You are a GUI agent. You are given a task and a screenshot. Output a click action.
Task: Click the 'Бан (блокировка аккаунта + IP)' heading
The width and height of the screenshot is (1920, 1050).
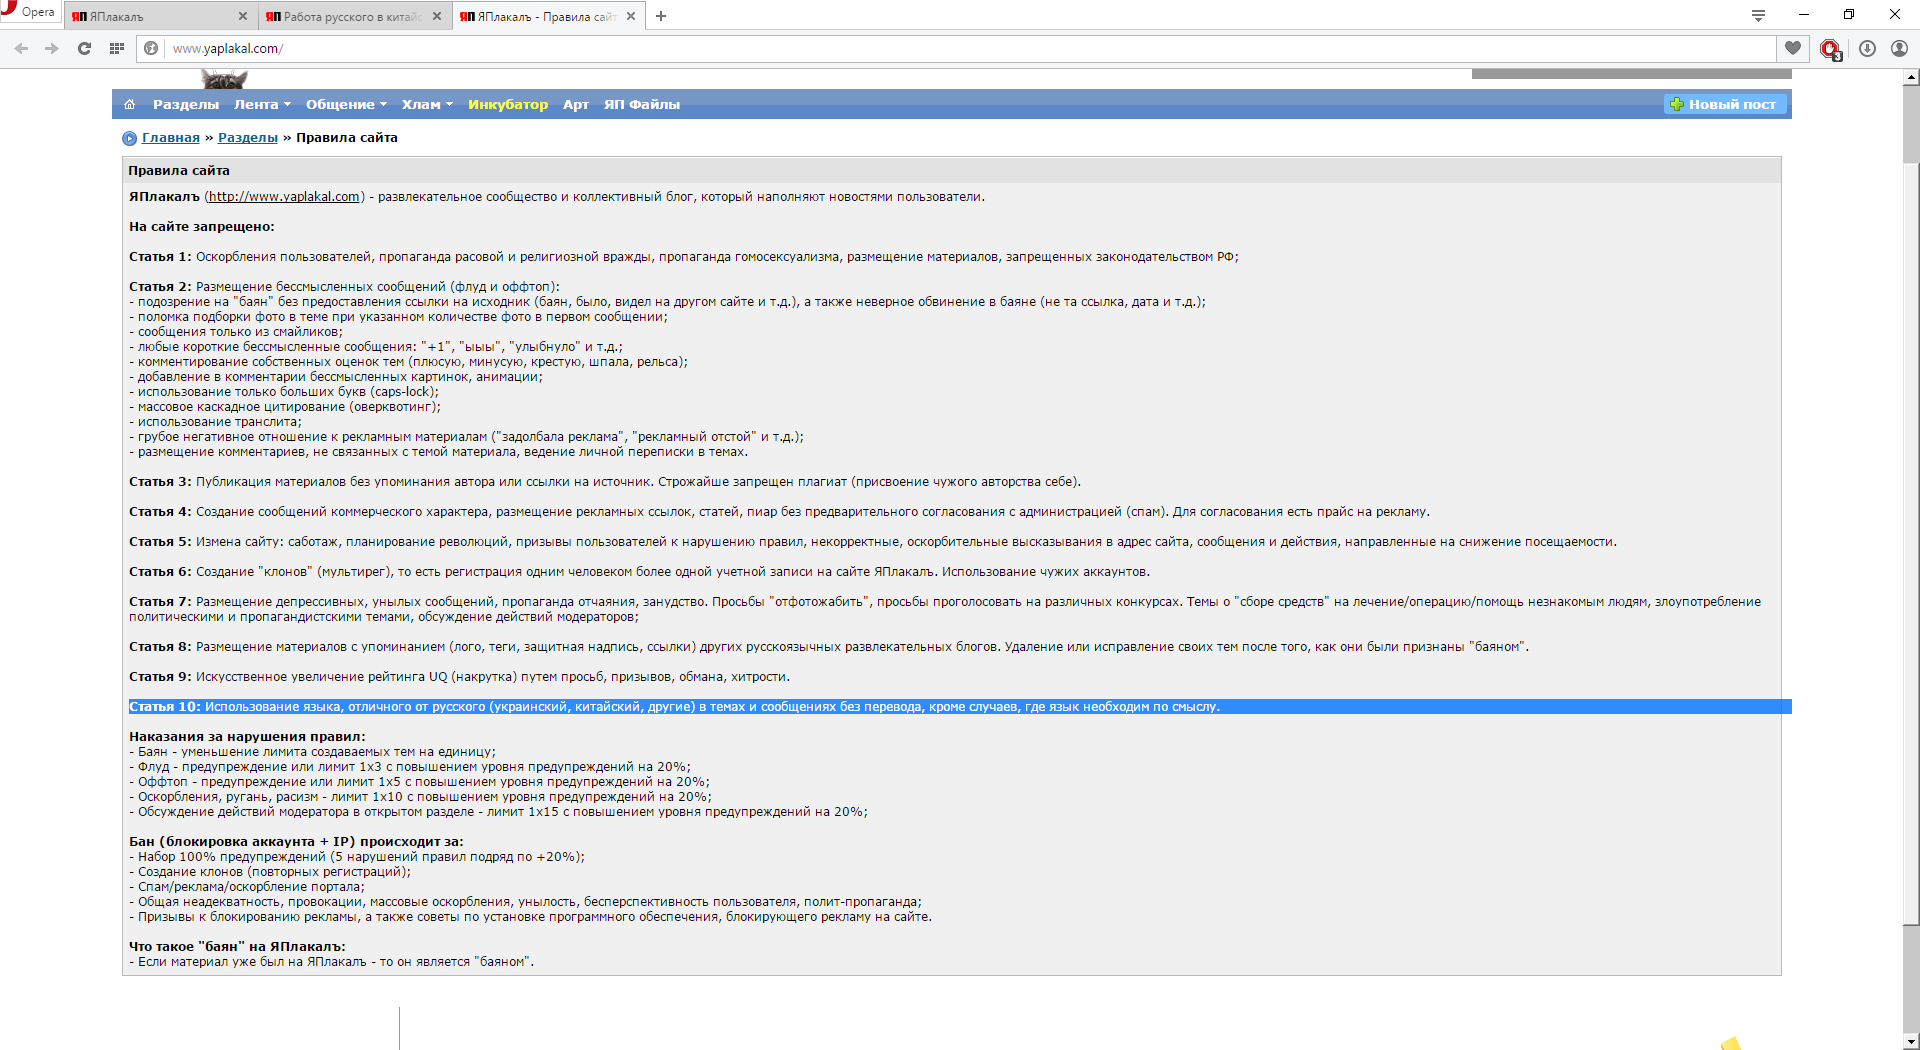tap(243, 842)
